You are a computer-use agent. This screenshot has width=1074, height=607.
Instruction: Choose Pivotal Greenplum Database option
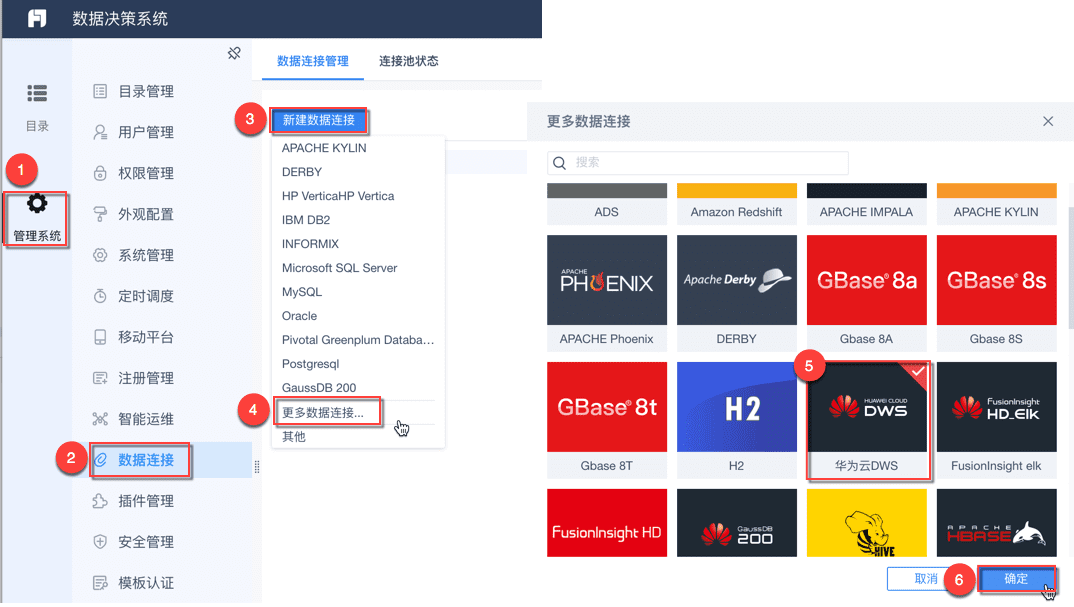click(358, 340)
